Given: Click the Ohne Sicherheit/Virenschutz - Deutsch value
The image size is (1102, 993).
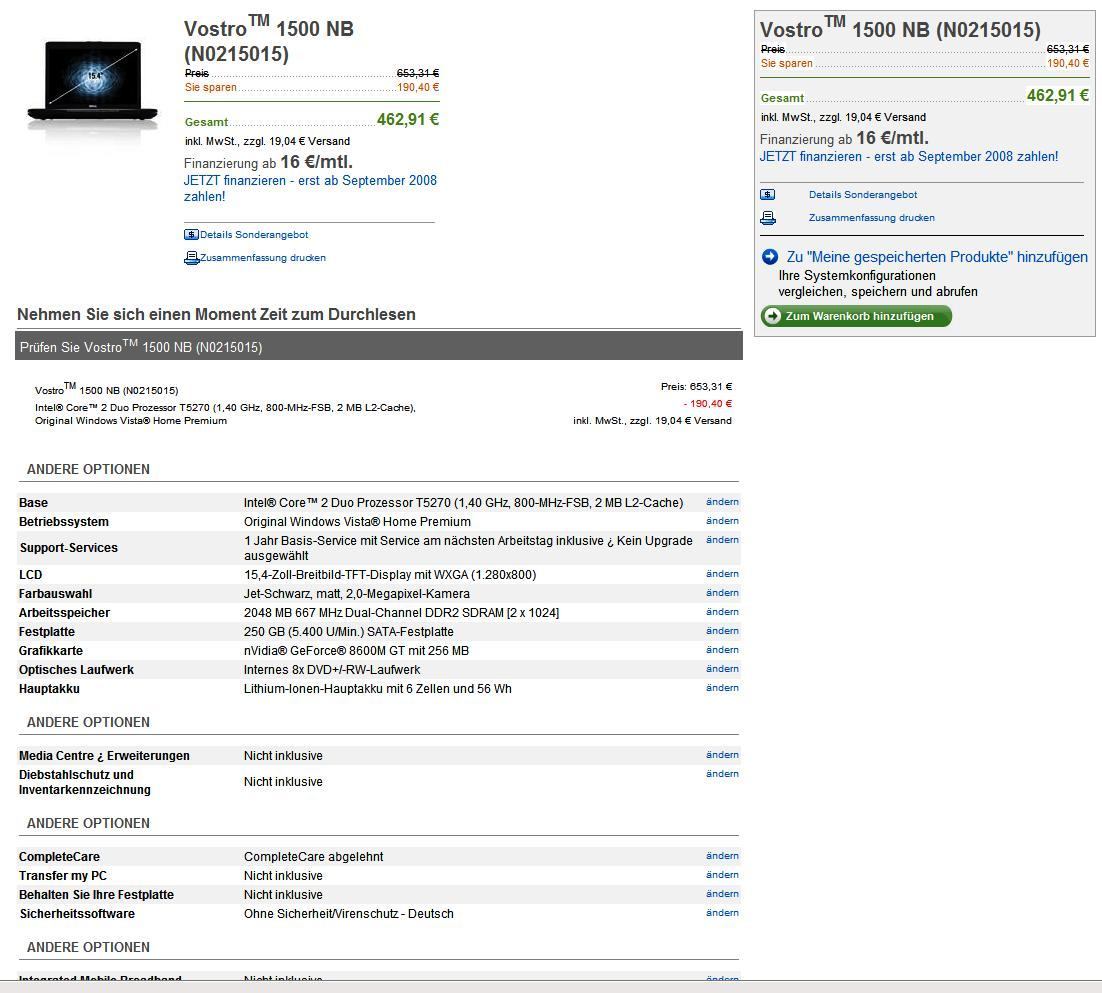Looking at the screenshot, I should pos(349,914).
